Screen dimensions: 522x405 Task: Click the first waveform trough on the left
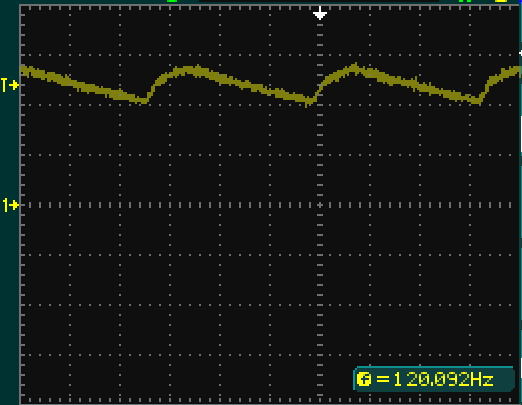click(x=143, y=100)
